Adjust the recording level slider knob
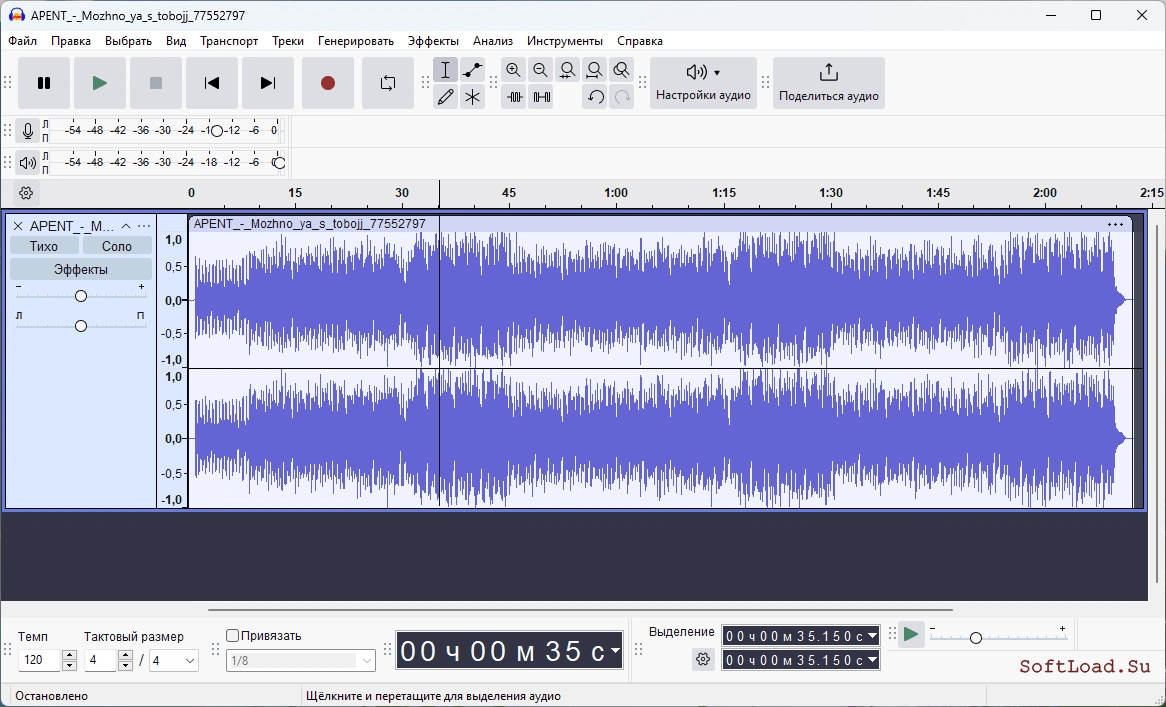 (216, 131)
